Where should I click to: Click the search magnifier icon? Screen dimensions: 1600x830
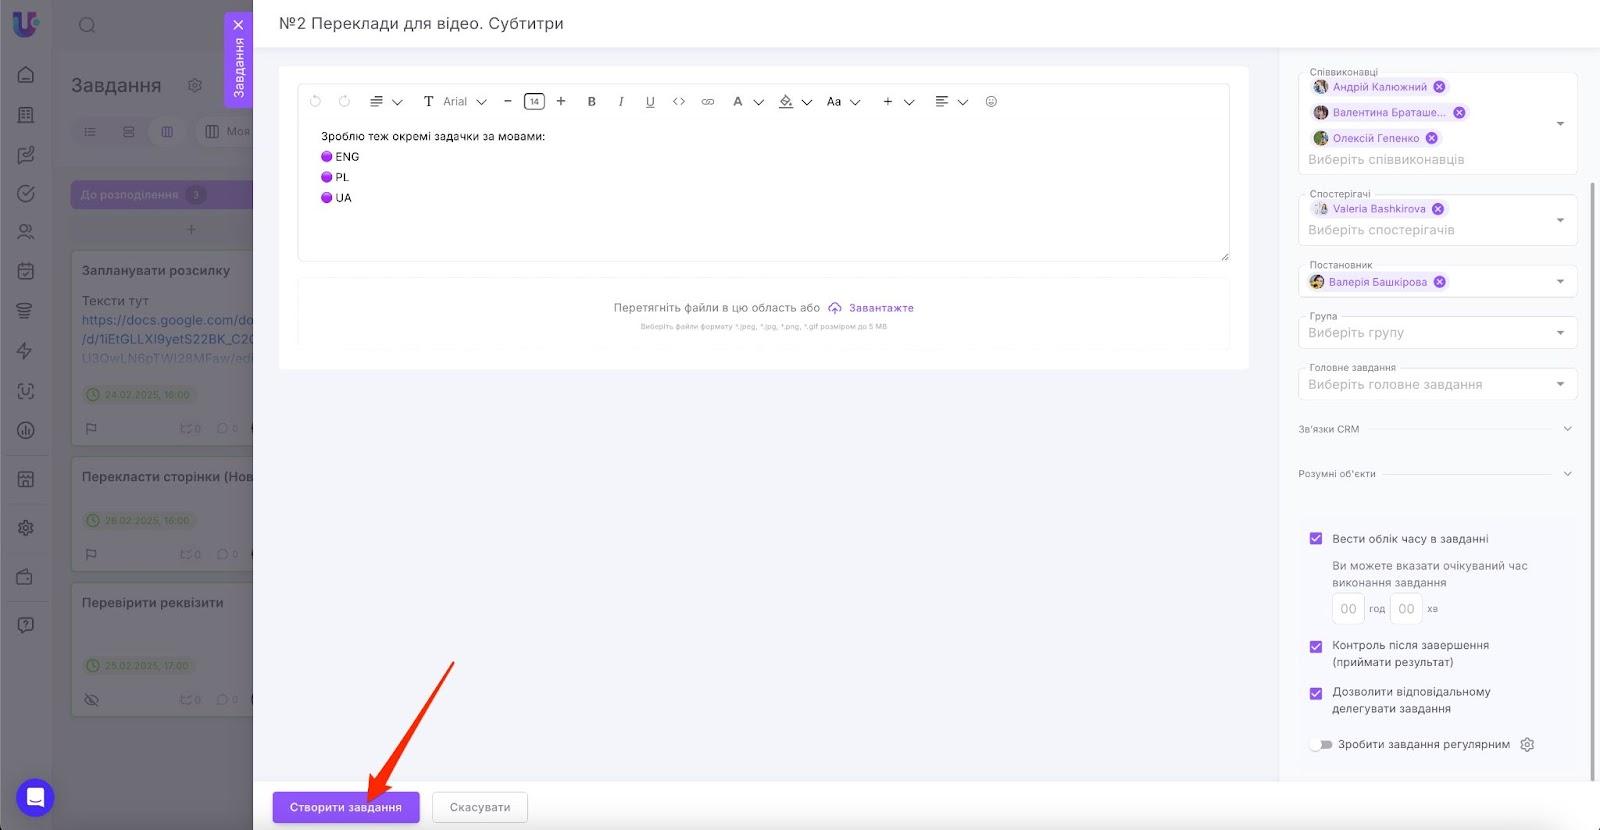87,25
